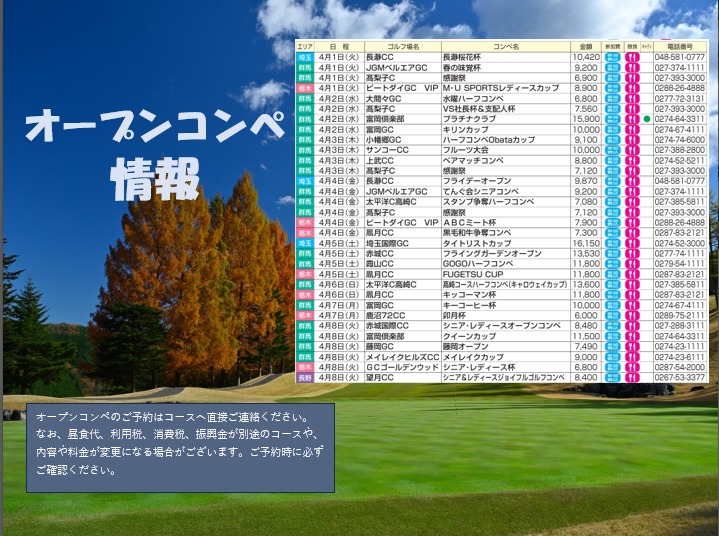Click the blue fee badge in ペアマッチコンペ row
Image resolution: width=719 pixels, height=536 pixels.
coord(613,160)
